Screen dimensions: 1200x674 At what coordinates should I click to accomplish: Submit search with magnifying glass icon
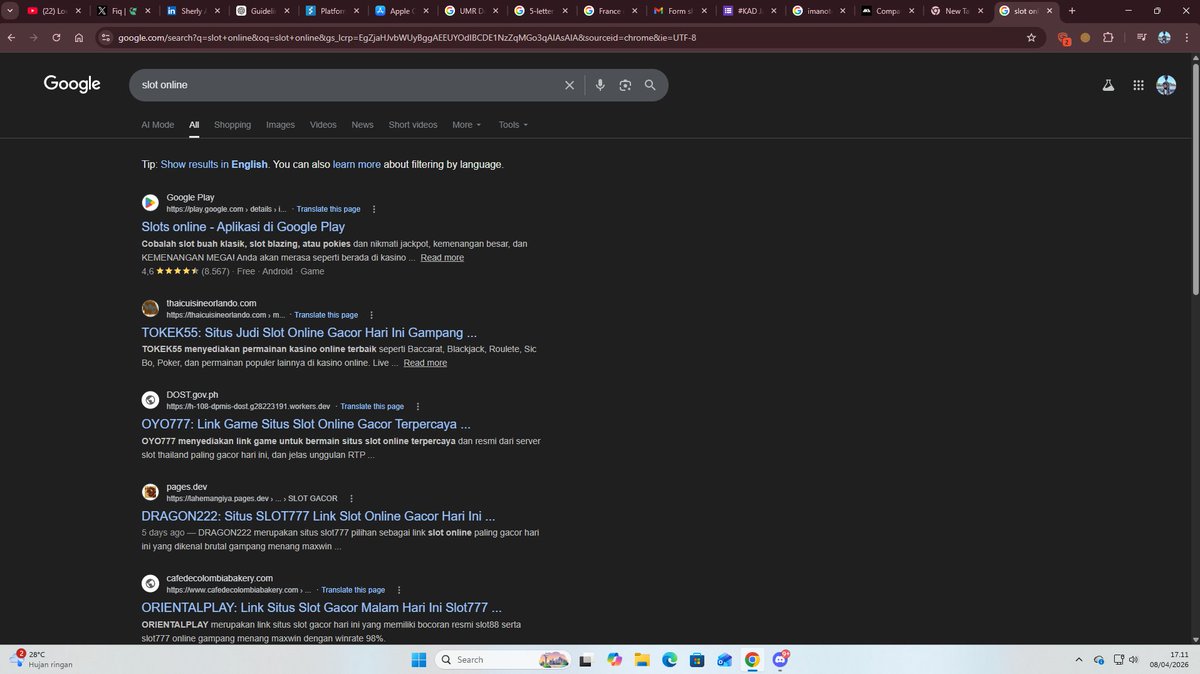click(x=650, y=85)
